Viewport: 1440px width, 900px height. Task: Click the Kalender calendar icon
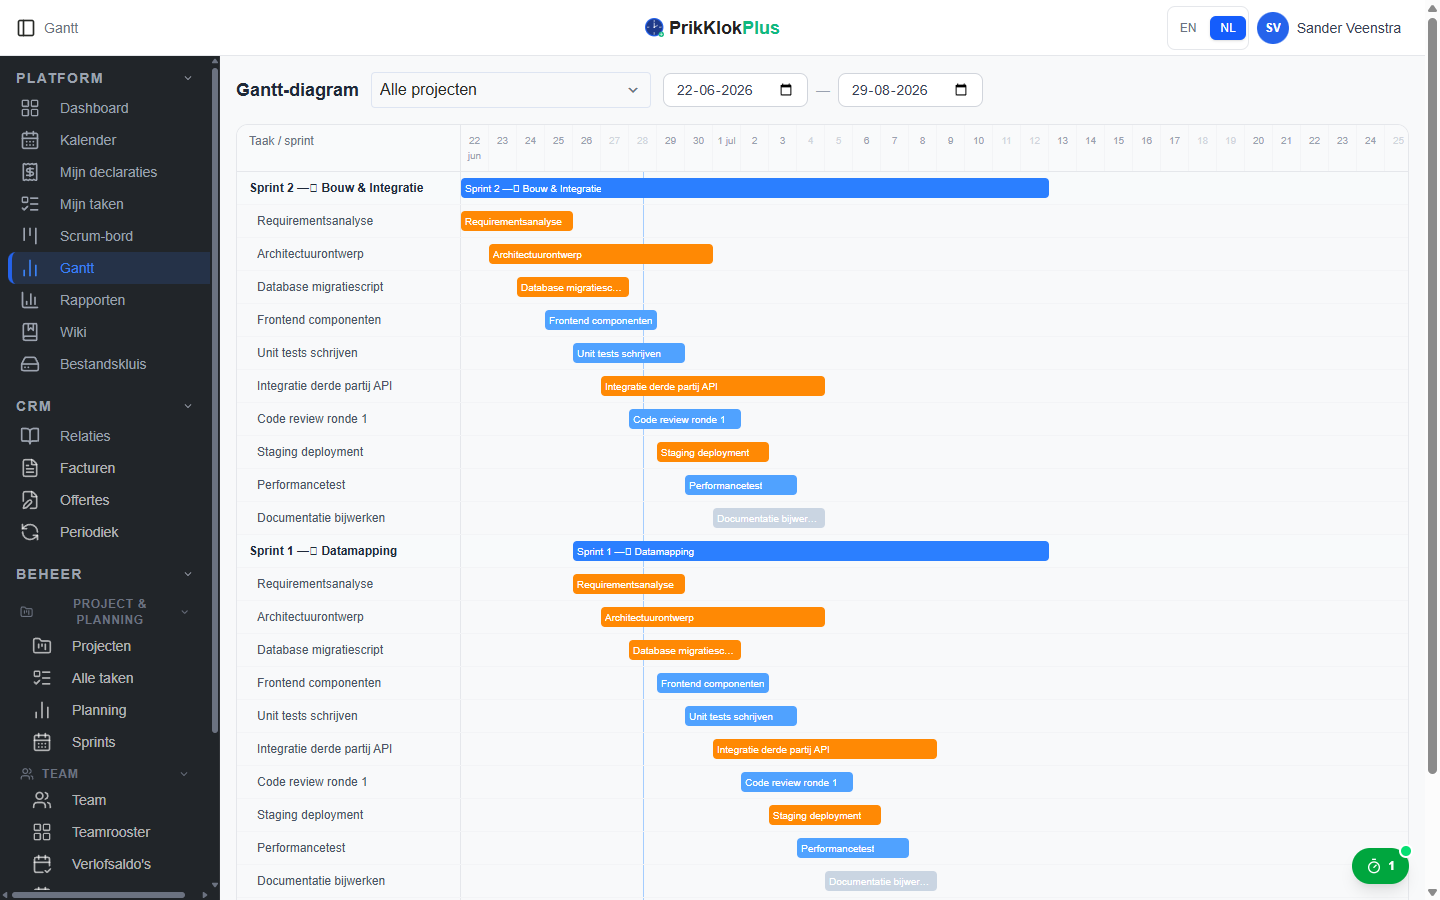click(x=30, y=140)
